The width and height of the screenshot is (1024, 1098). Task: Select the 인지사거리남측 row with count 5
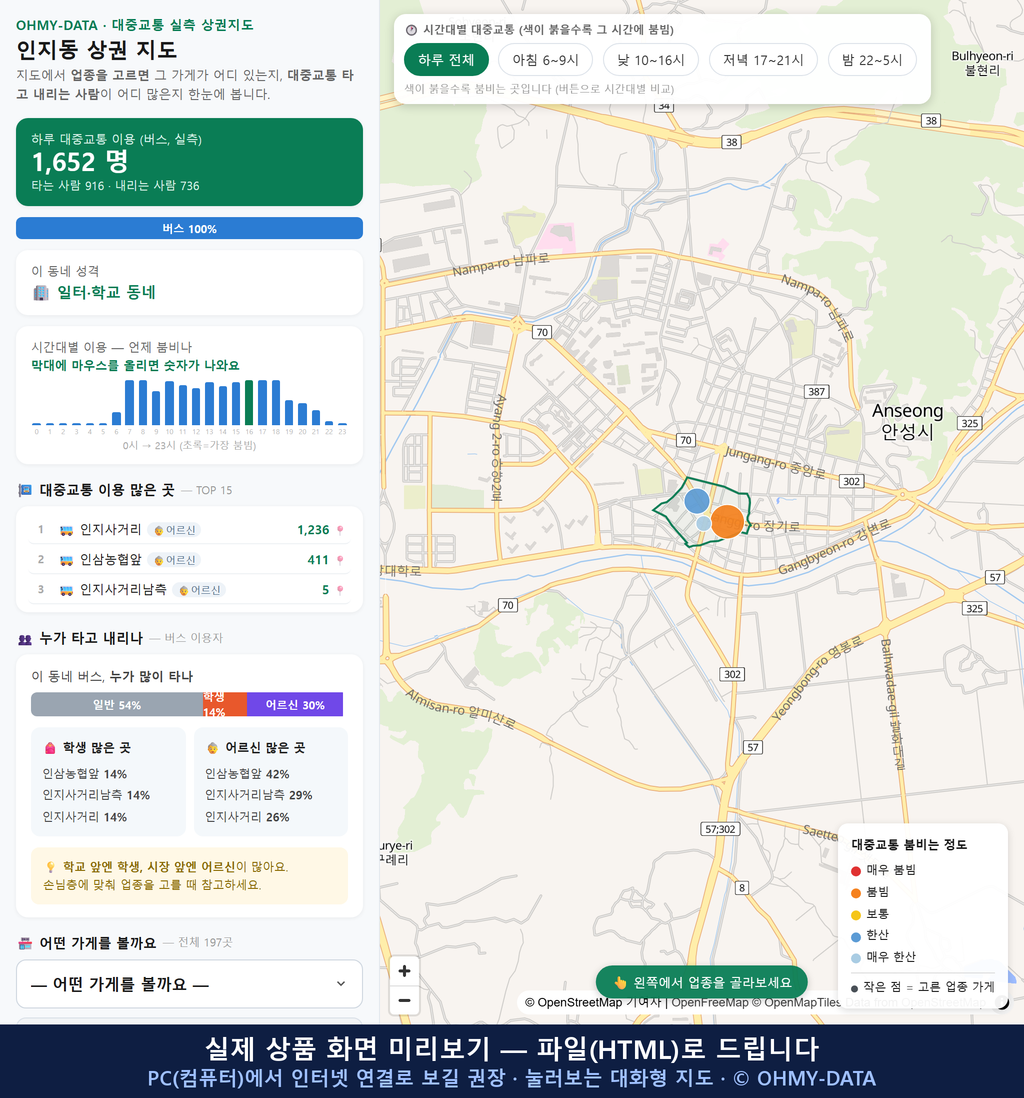189,590
